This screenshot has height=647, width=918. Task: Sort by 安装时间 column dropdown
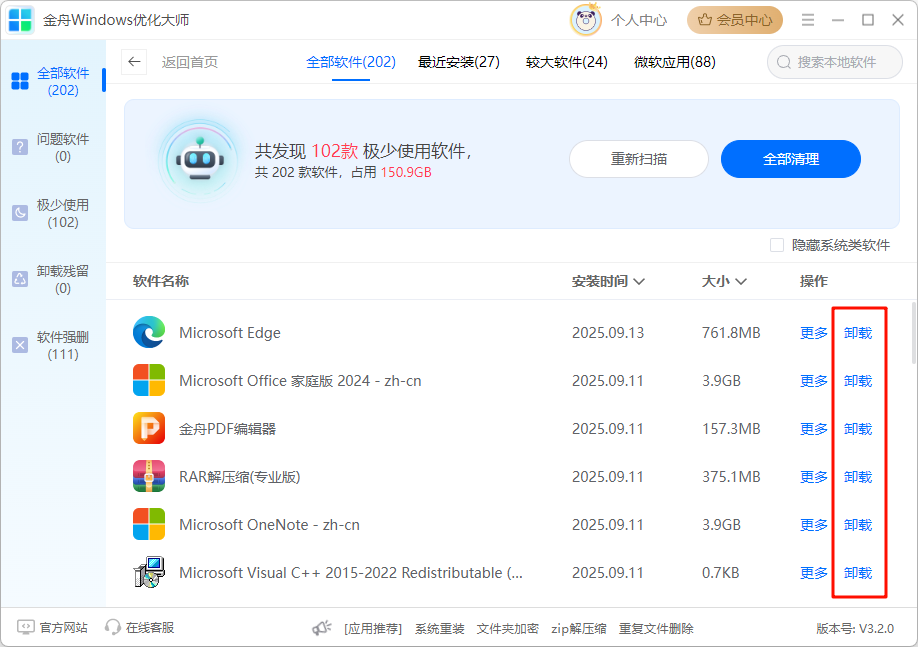click(x=608, y=281)
